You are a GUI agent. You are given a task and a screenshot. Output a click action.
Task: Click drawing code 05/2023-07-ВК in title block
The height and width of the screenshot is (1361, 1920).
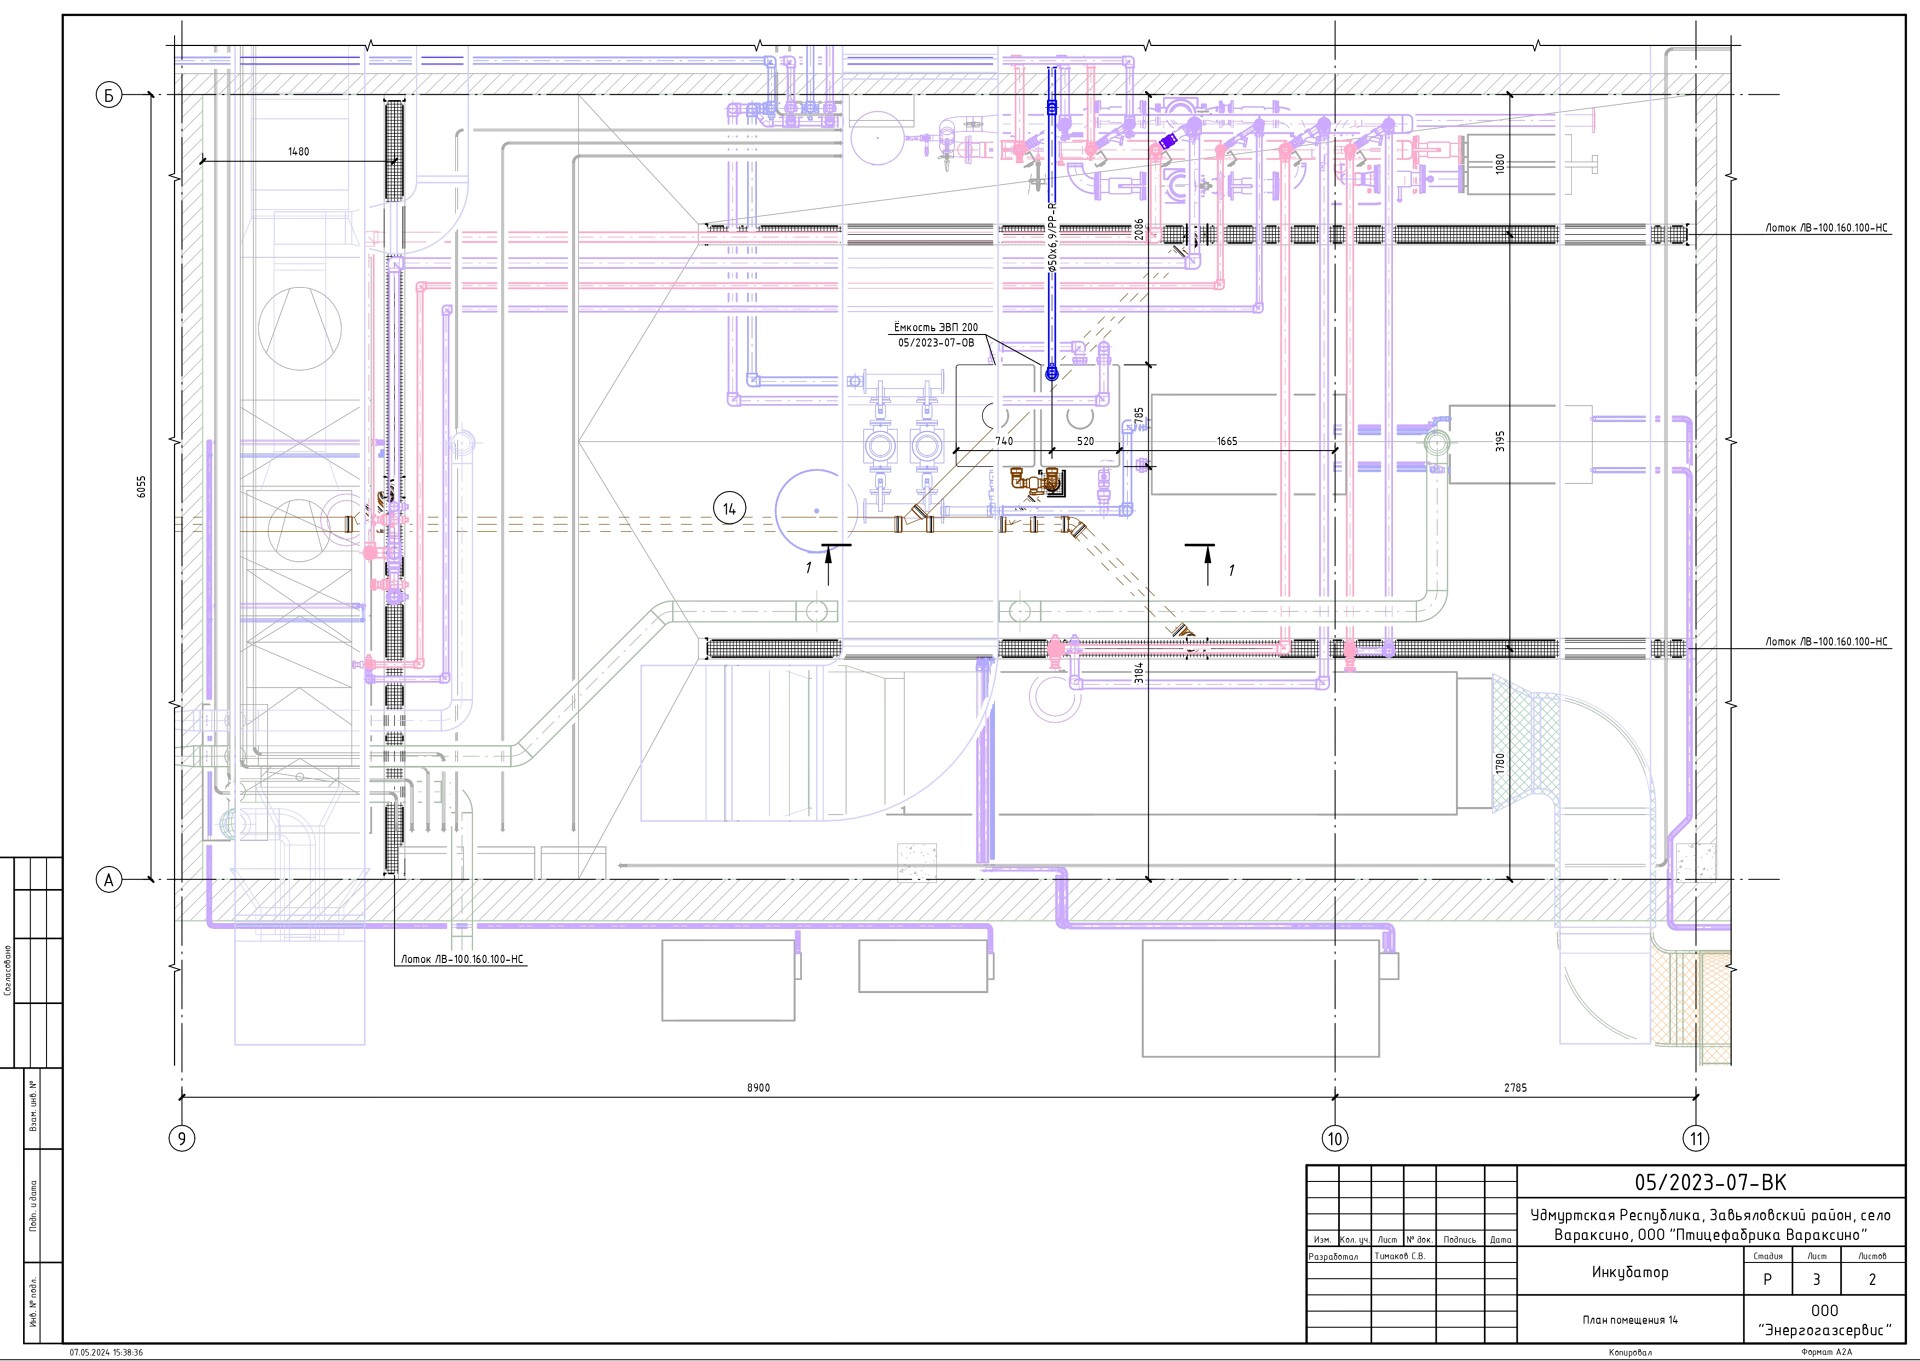(x=1710, y=1182)
